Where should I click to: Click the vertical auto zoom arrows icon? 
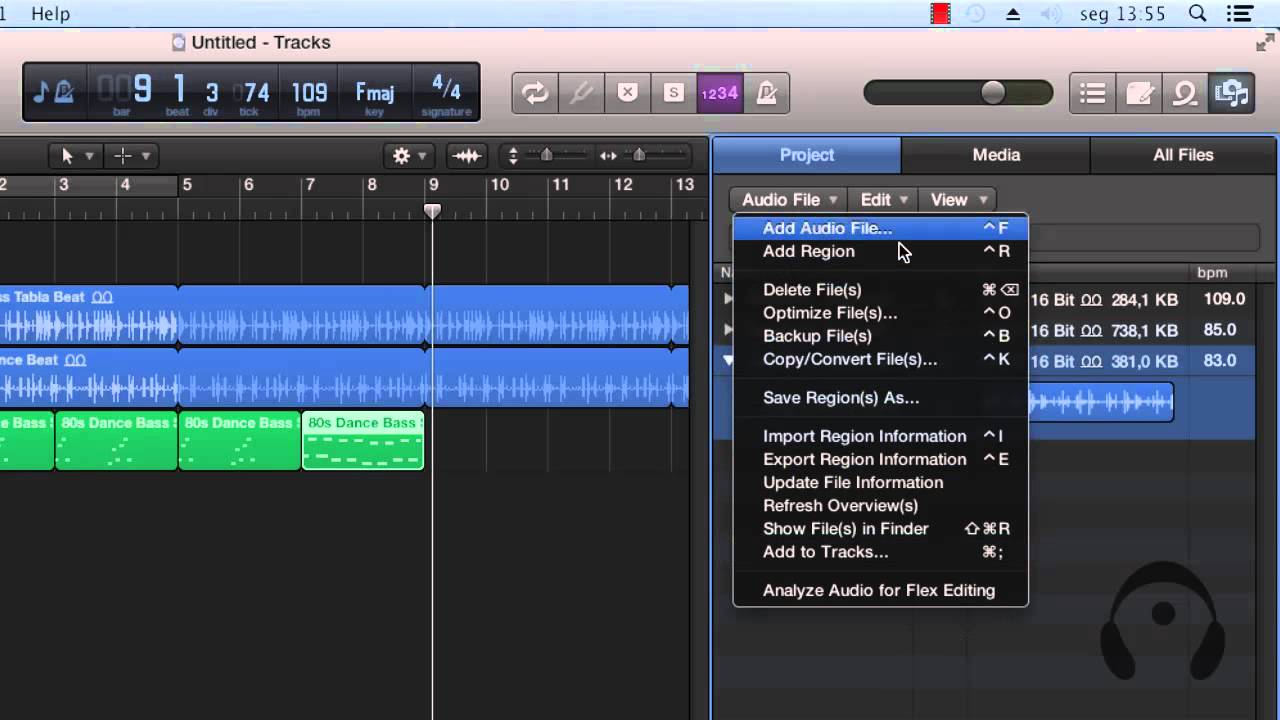(x=513, y=155)
